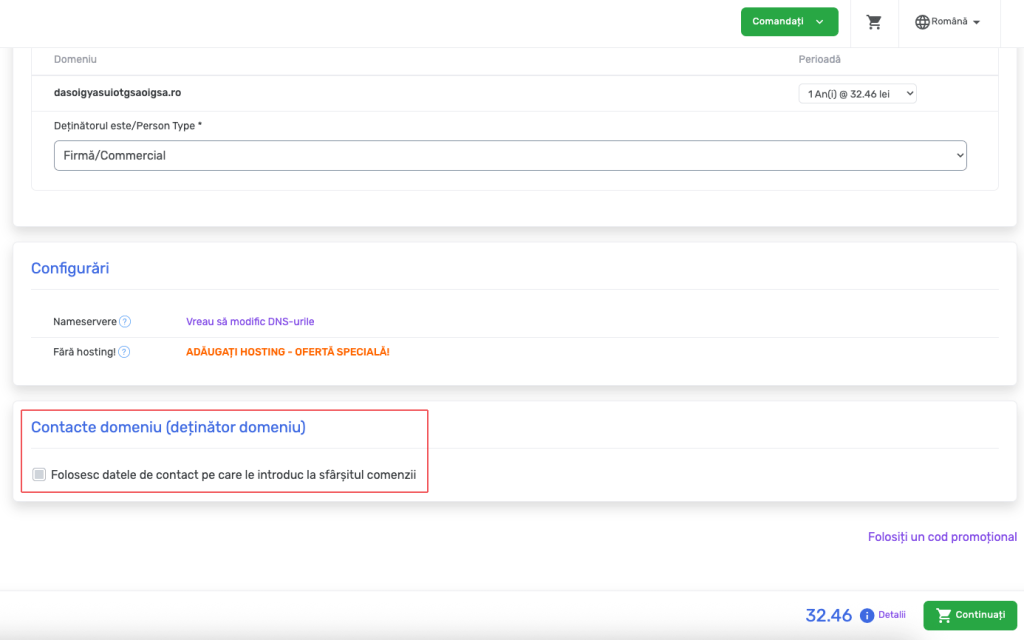Open the shopping cart icon in the top bar
The width and height of the screenshot is (1024, 640).
874,22
